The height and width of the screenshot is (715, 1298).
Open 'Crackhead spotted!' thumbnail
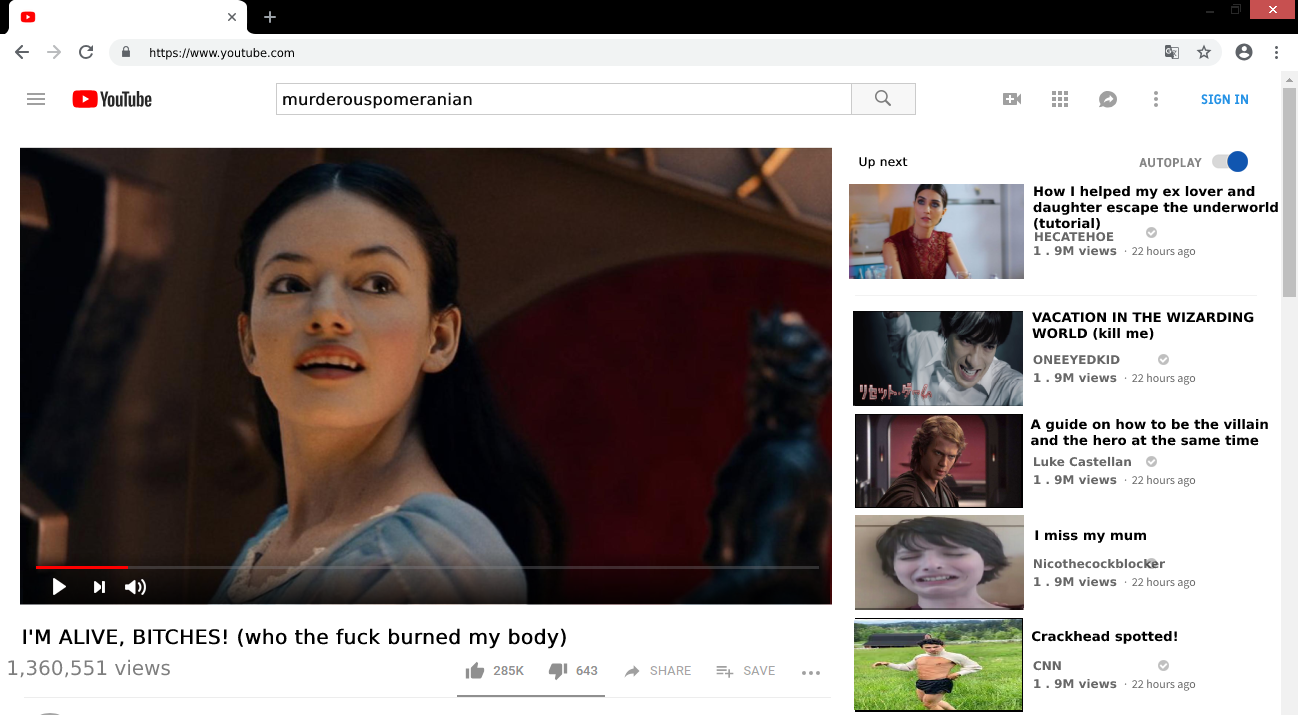click(938, 665)
